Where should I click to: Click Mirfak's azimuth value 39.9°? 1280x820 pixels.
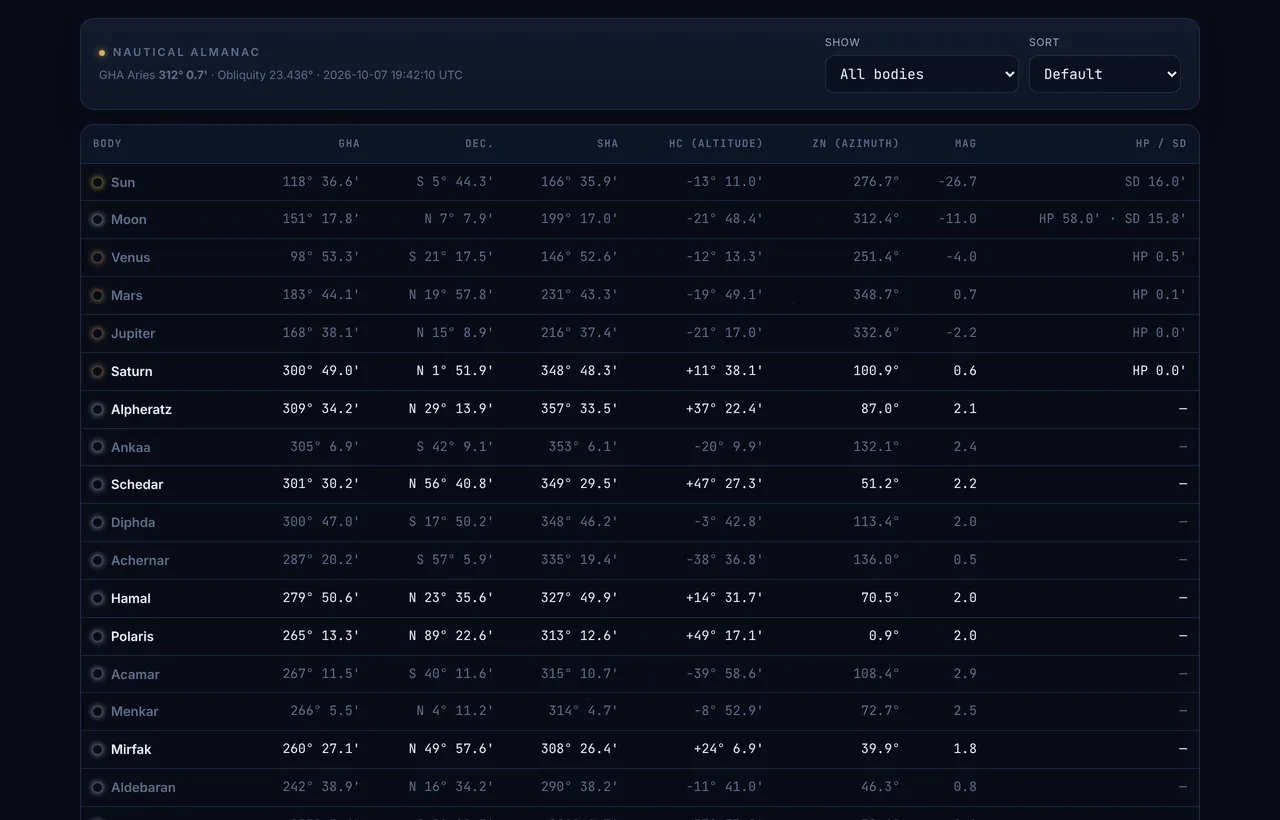tap(880, 749)
